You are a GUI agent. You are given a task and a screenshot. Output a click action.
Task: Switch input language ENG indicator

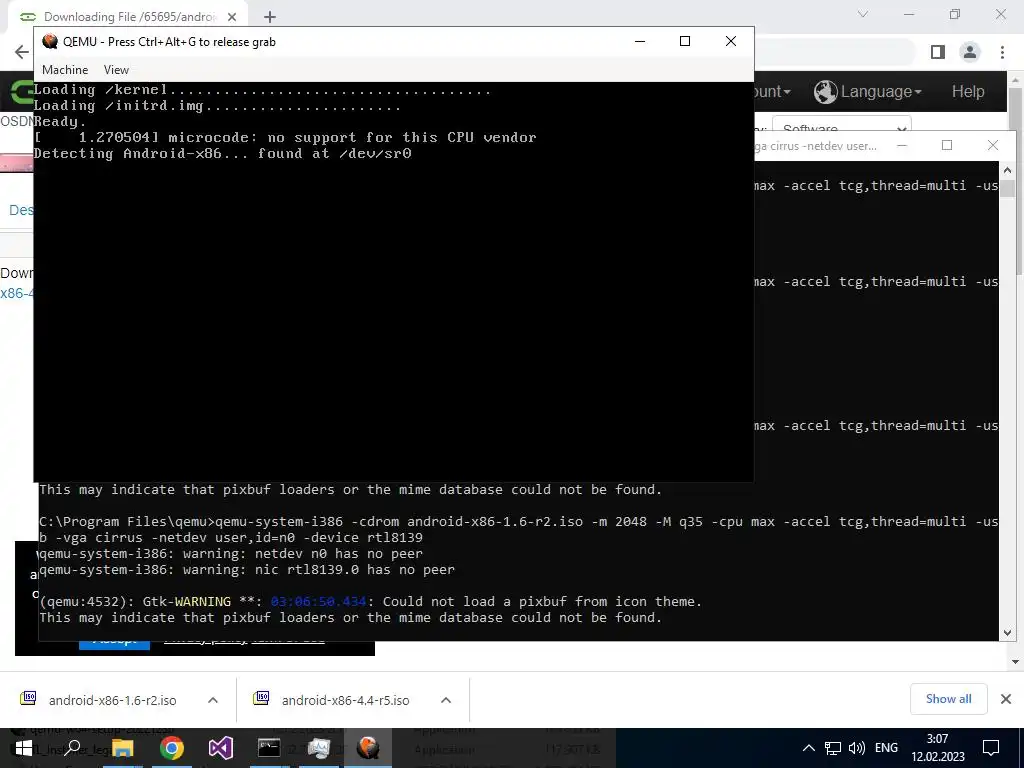point(886,748)
